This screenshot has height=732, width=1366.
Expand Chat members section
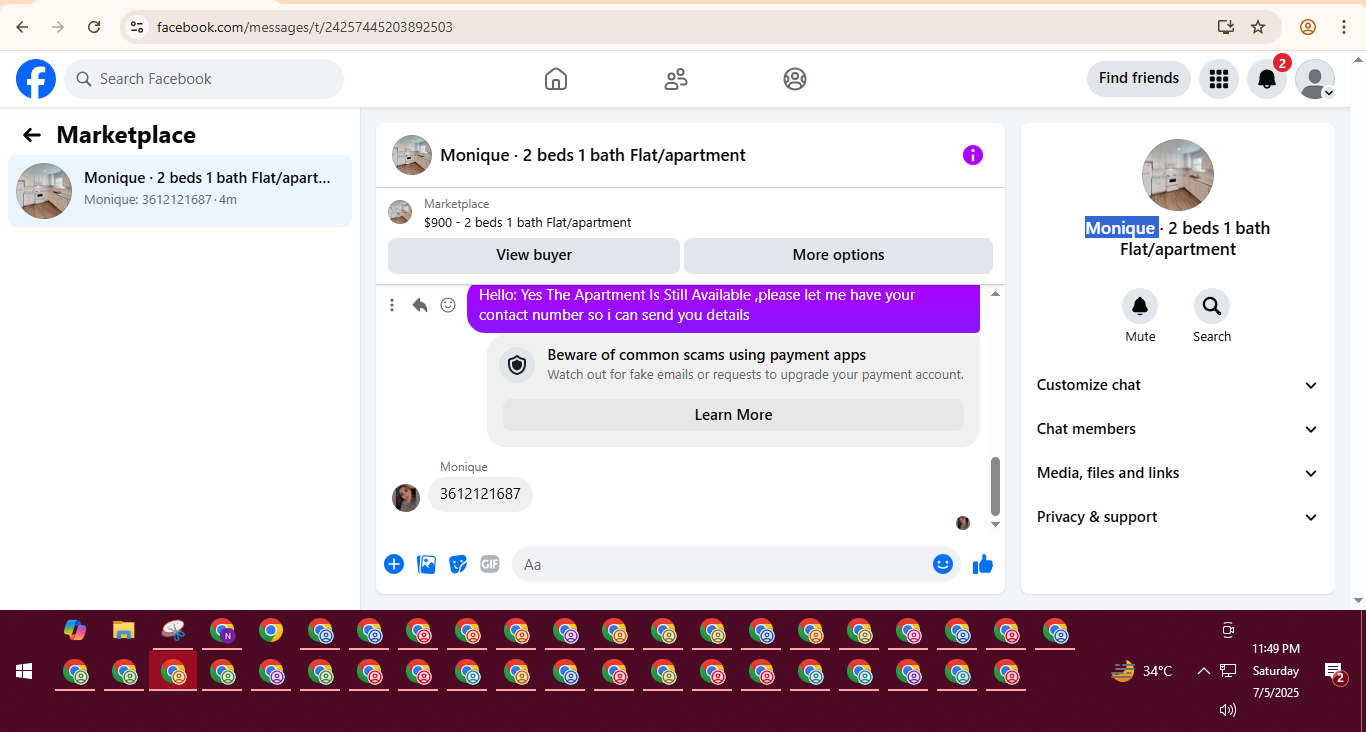tap(1178, 429)
